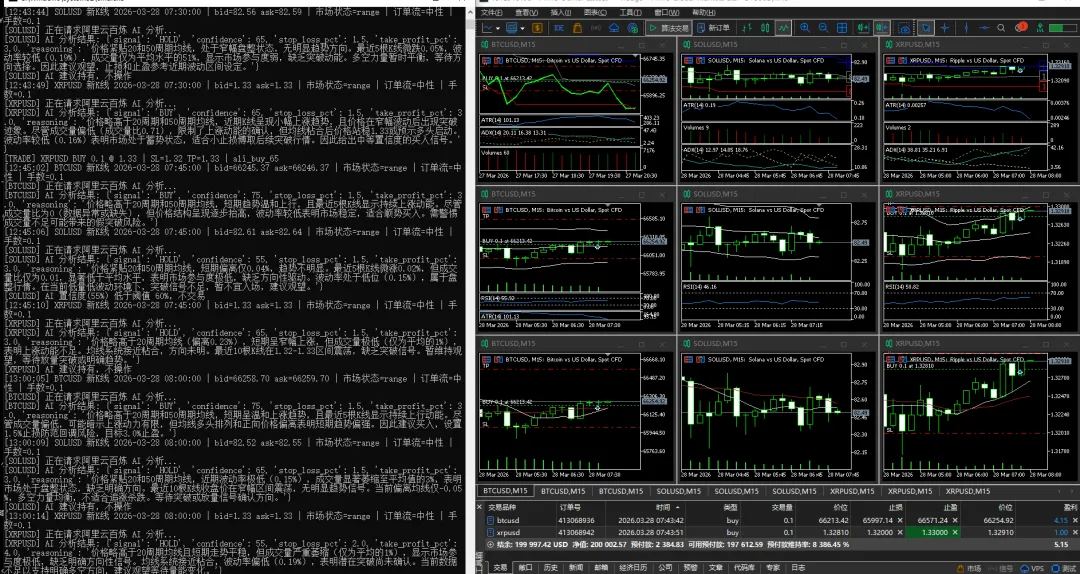This screenshot has width=1080, height=574.
Task: Click the green connection status bar
Action: [x=1061, y=28]
